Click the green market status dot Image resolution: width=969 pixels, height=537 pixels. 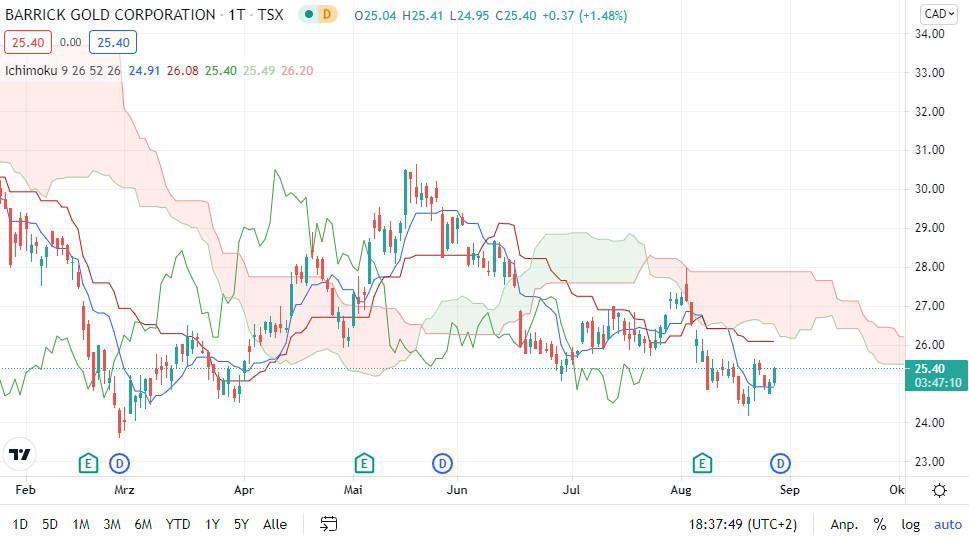309,14
